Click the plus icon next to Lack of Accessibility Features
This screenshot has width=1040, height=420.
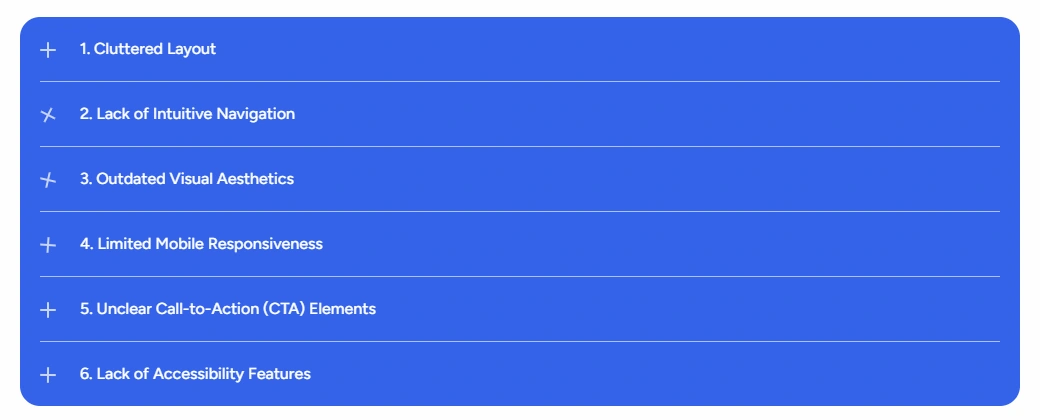[x=48, y=375]
